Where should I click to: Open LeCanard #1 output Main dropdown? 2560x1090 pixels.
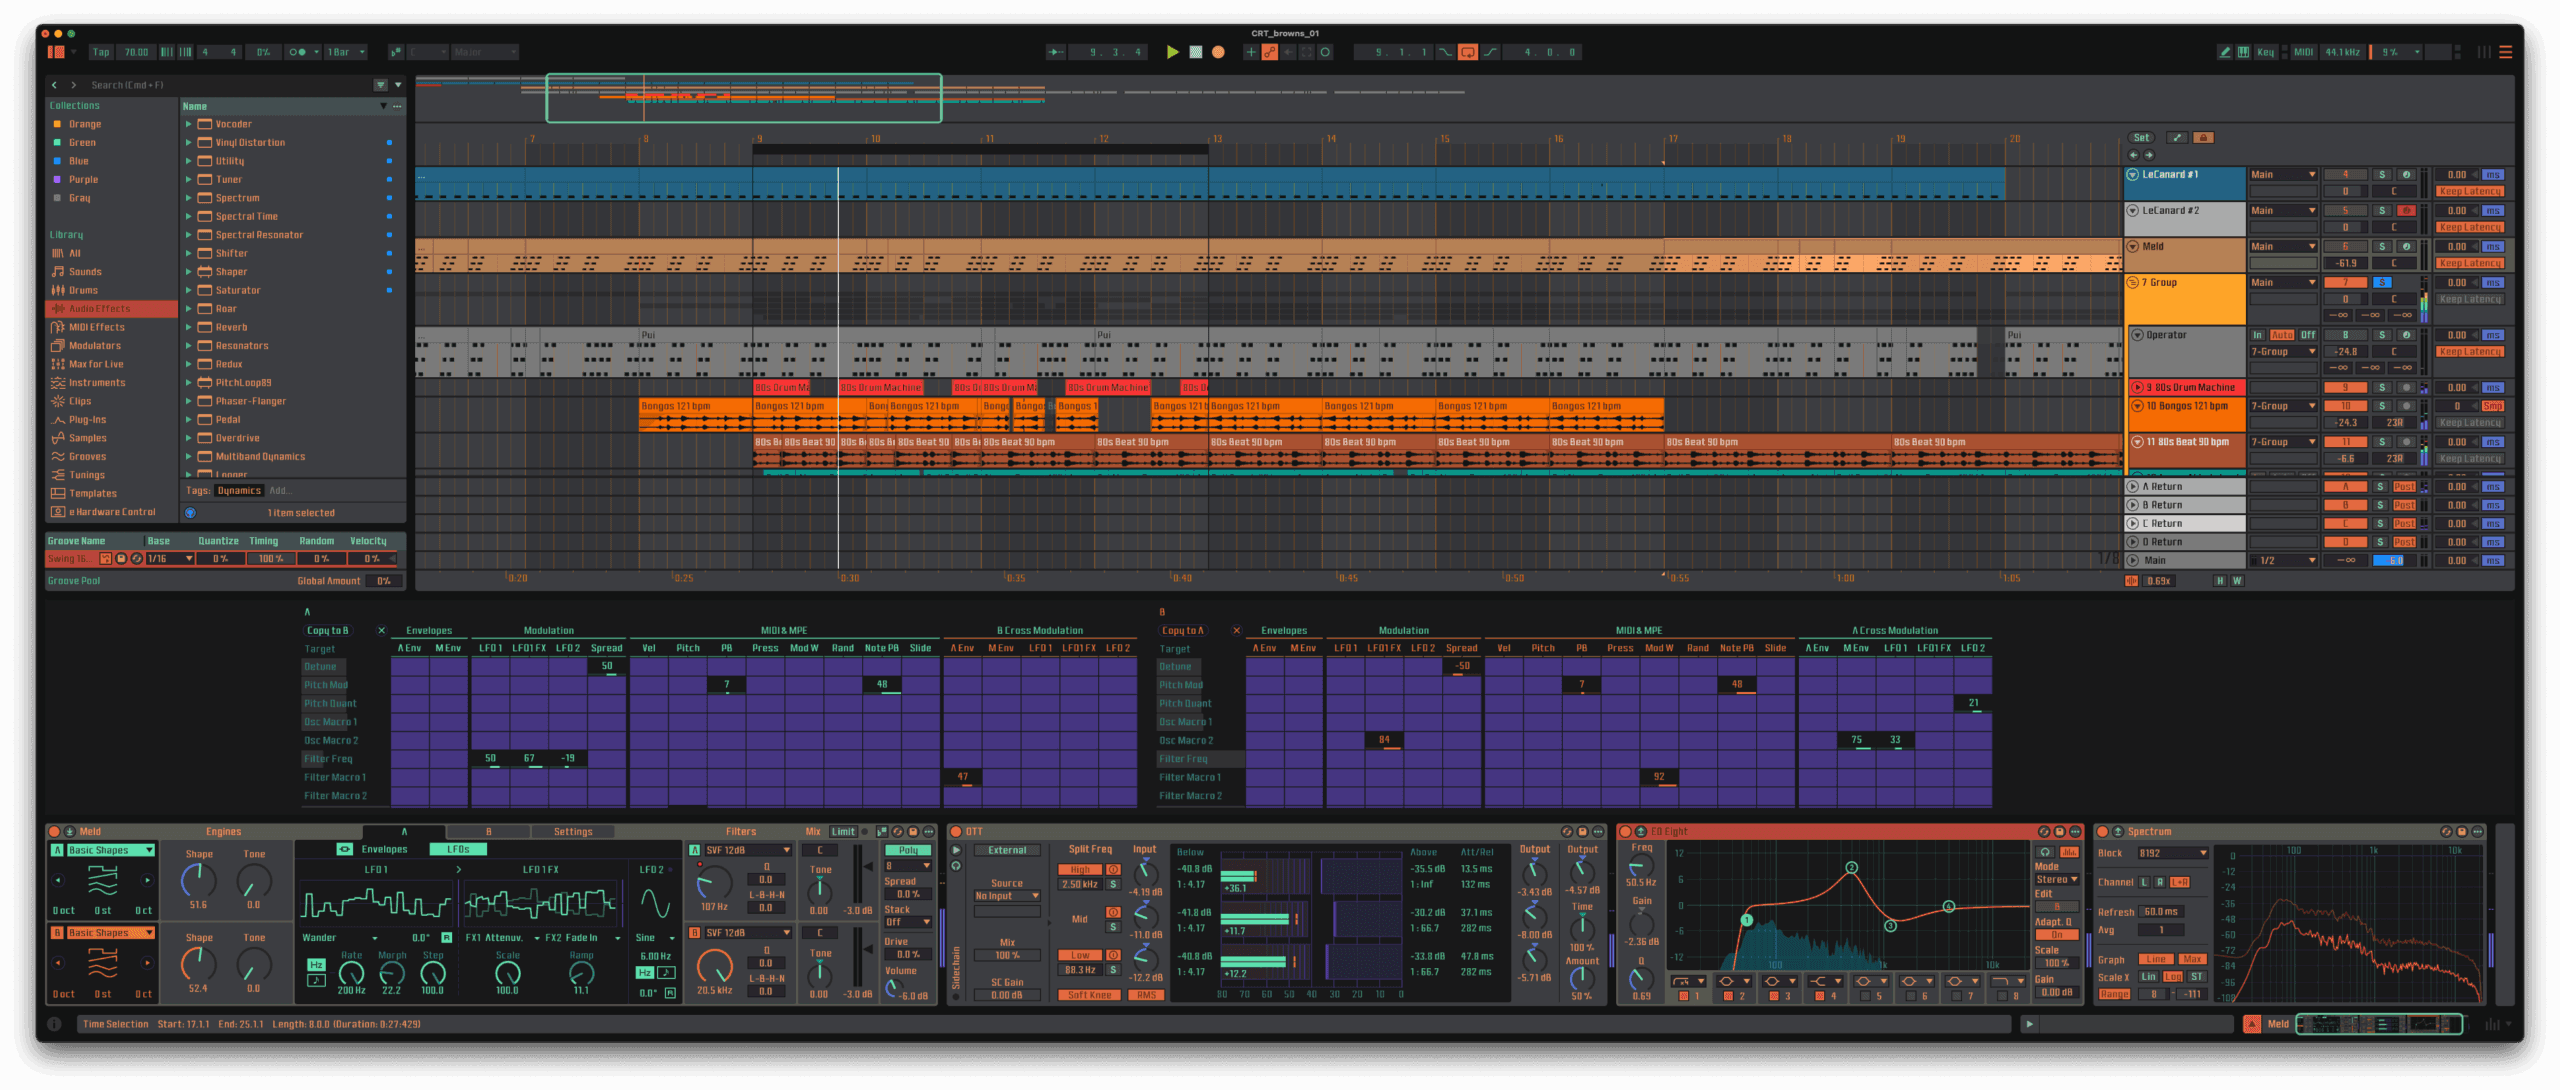2282,175
